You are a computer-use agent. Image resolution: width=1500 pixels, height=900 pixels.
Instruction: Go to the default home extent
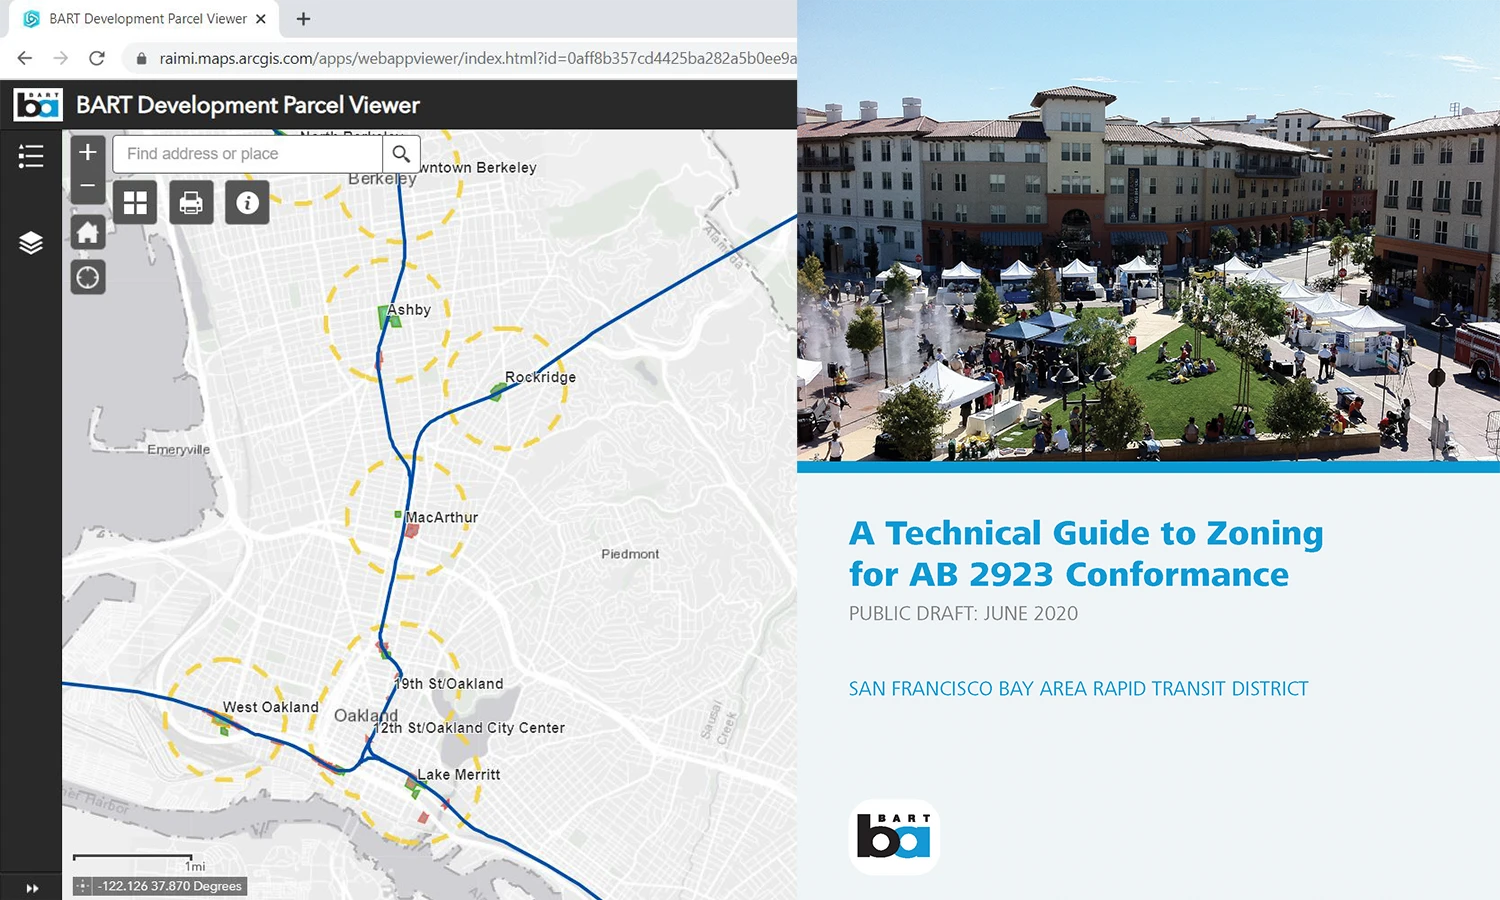tap(88, 233)
